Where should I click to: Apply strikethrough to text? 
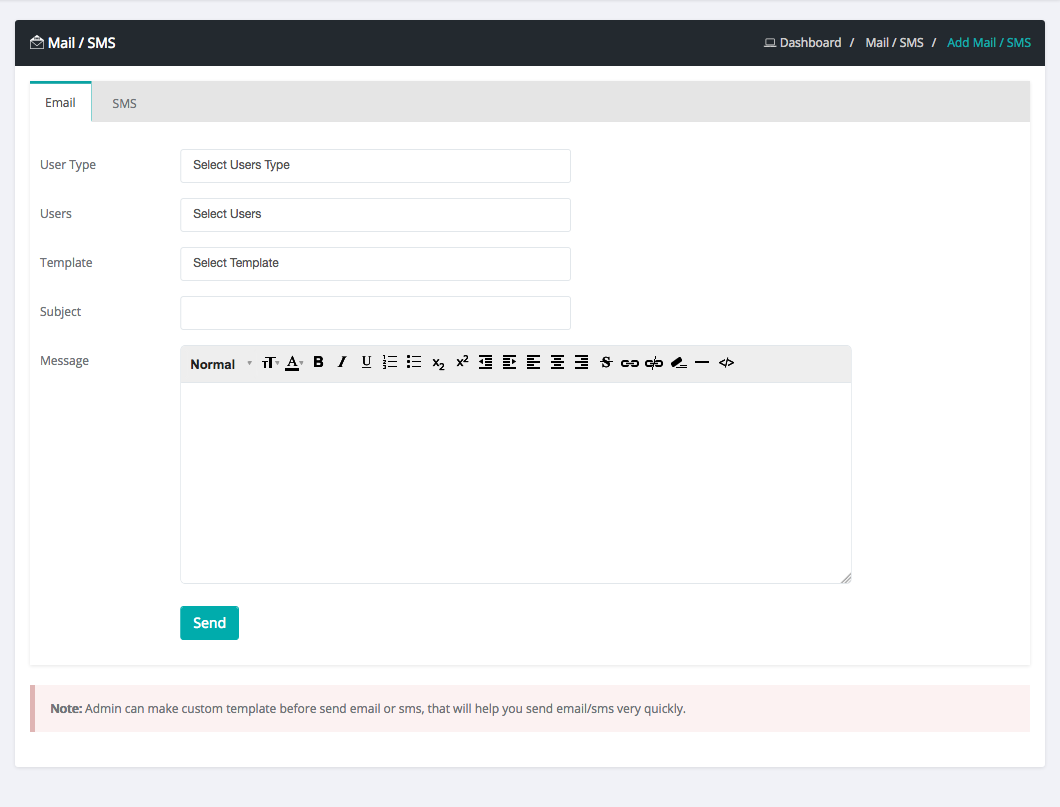click(605, 362)
